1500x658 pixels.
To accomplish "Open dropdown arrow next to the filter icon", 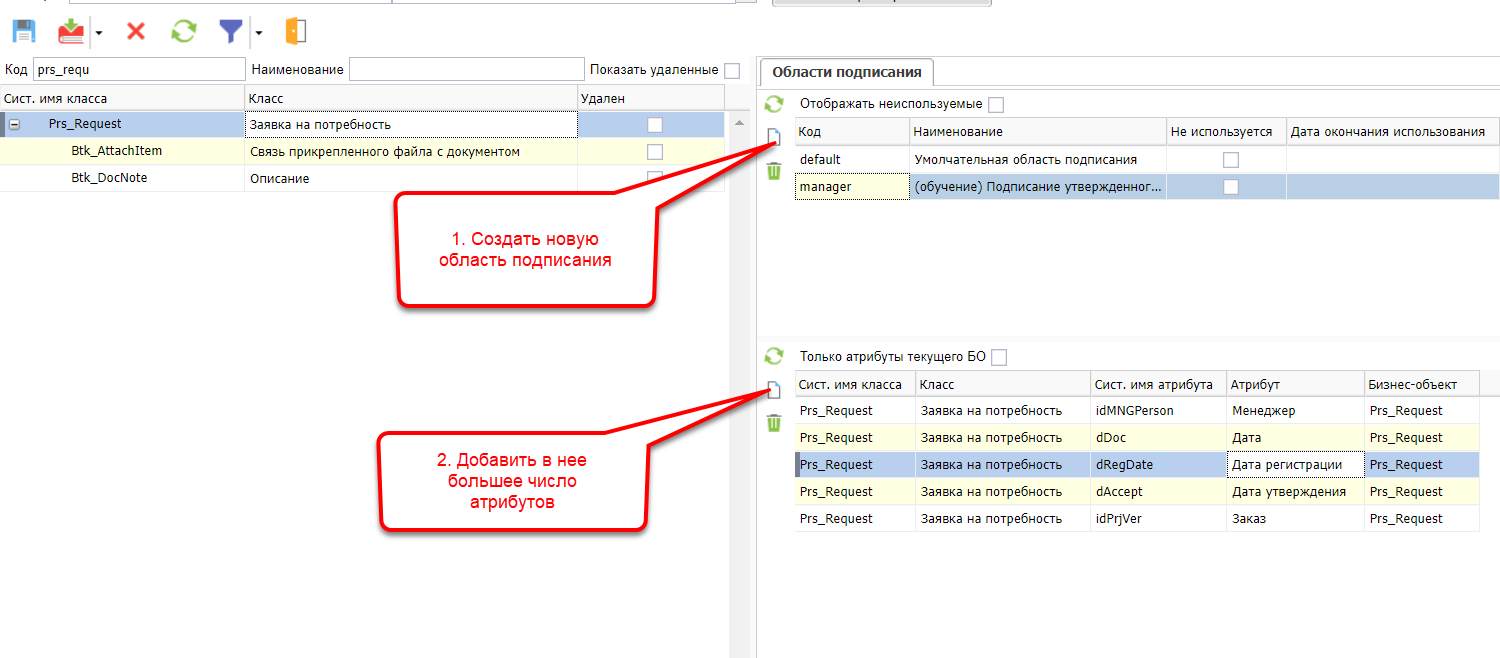I will point(259,32).
